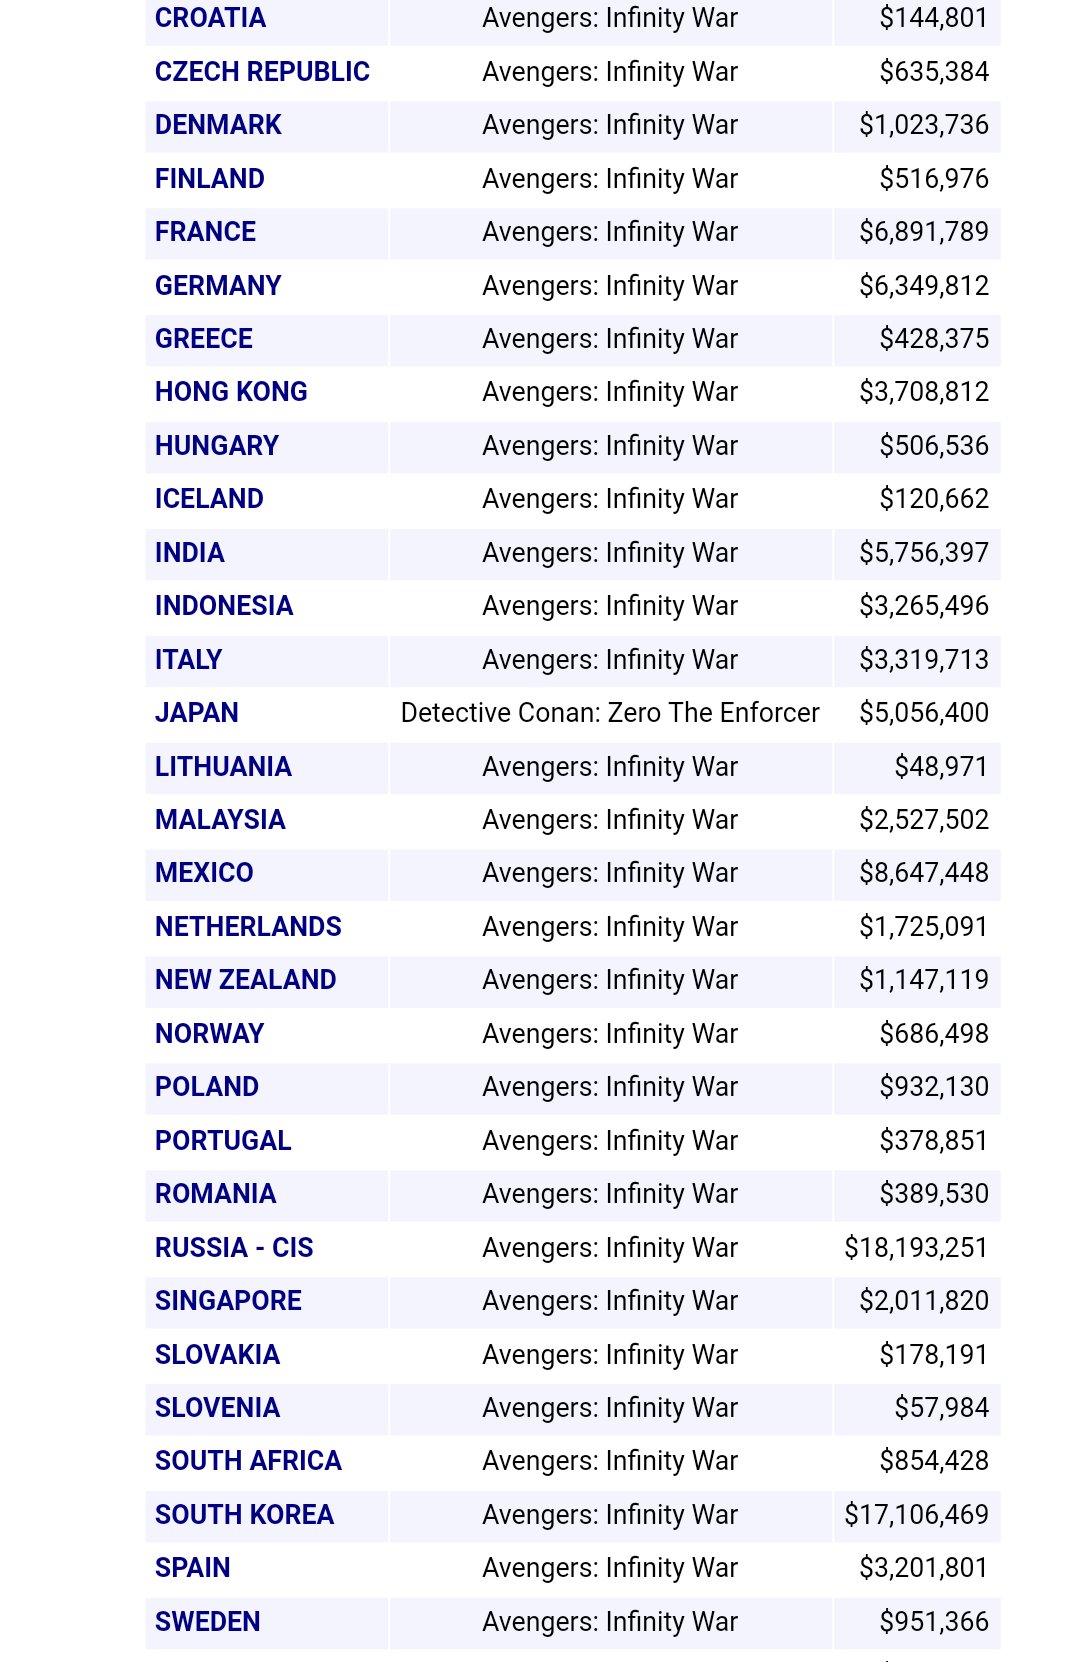
Task: Click the $18,193,251 gross amount
Action: 916,1248
